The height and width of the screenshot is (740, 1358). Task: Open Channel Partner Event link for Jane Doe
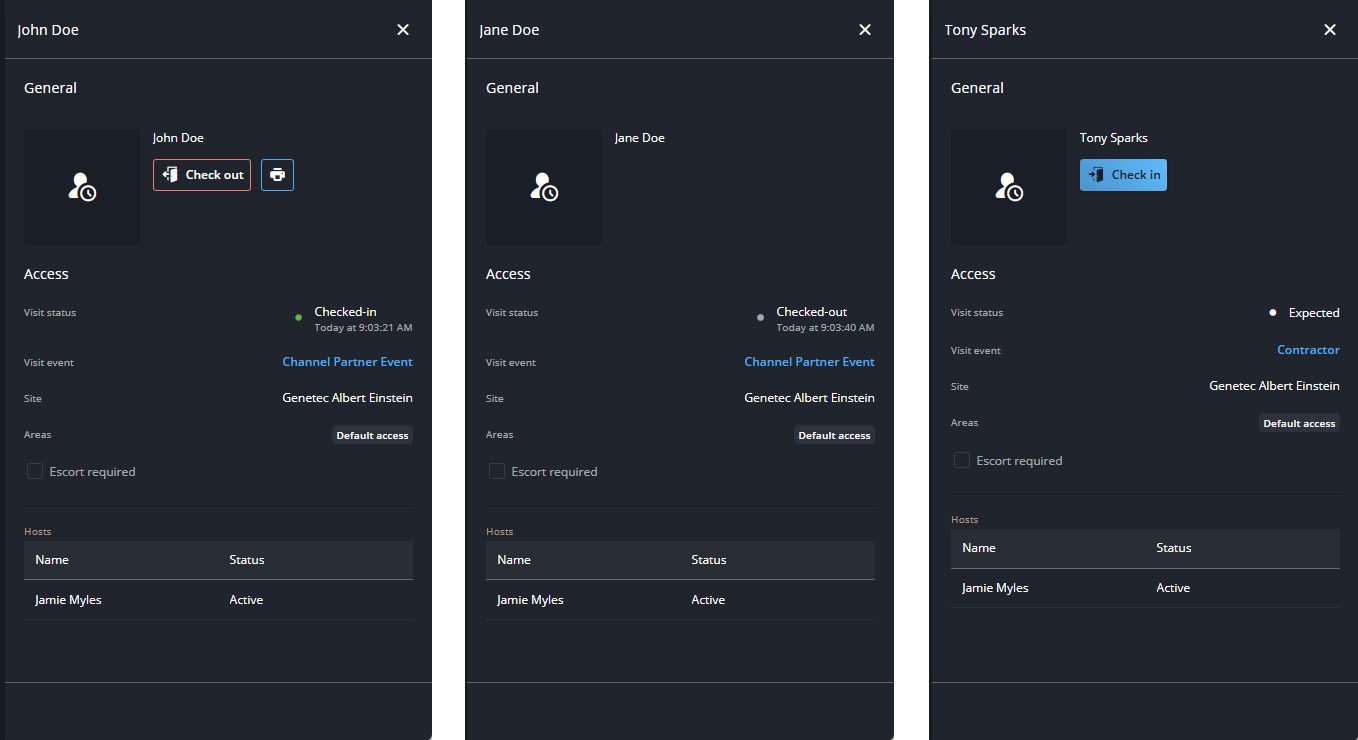point(809,362)
